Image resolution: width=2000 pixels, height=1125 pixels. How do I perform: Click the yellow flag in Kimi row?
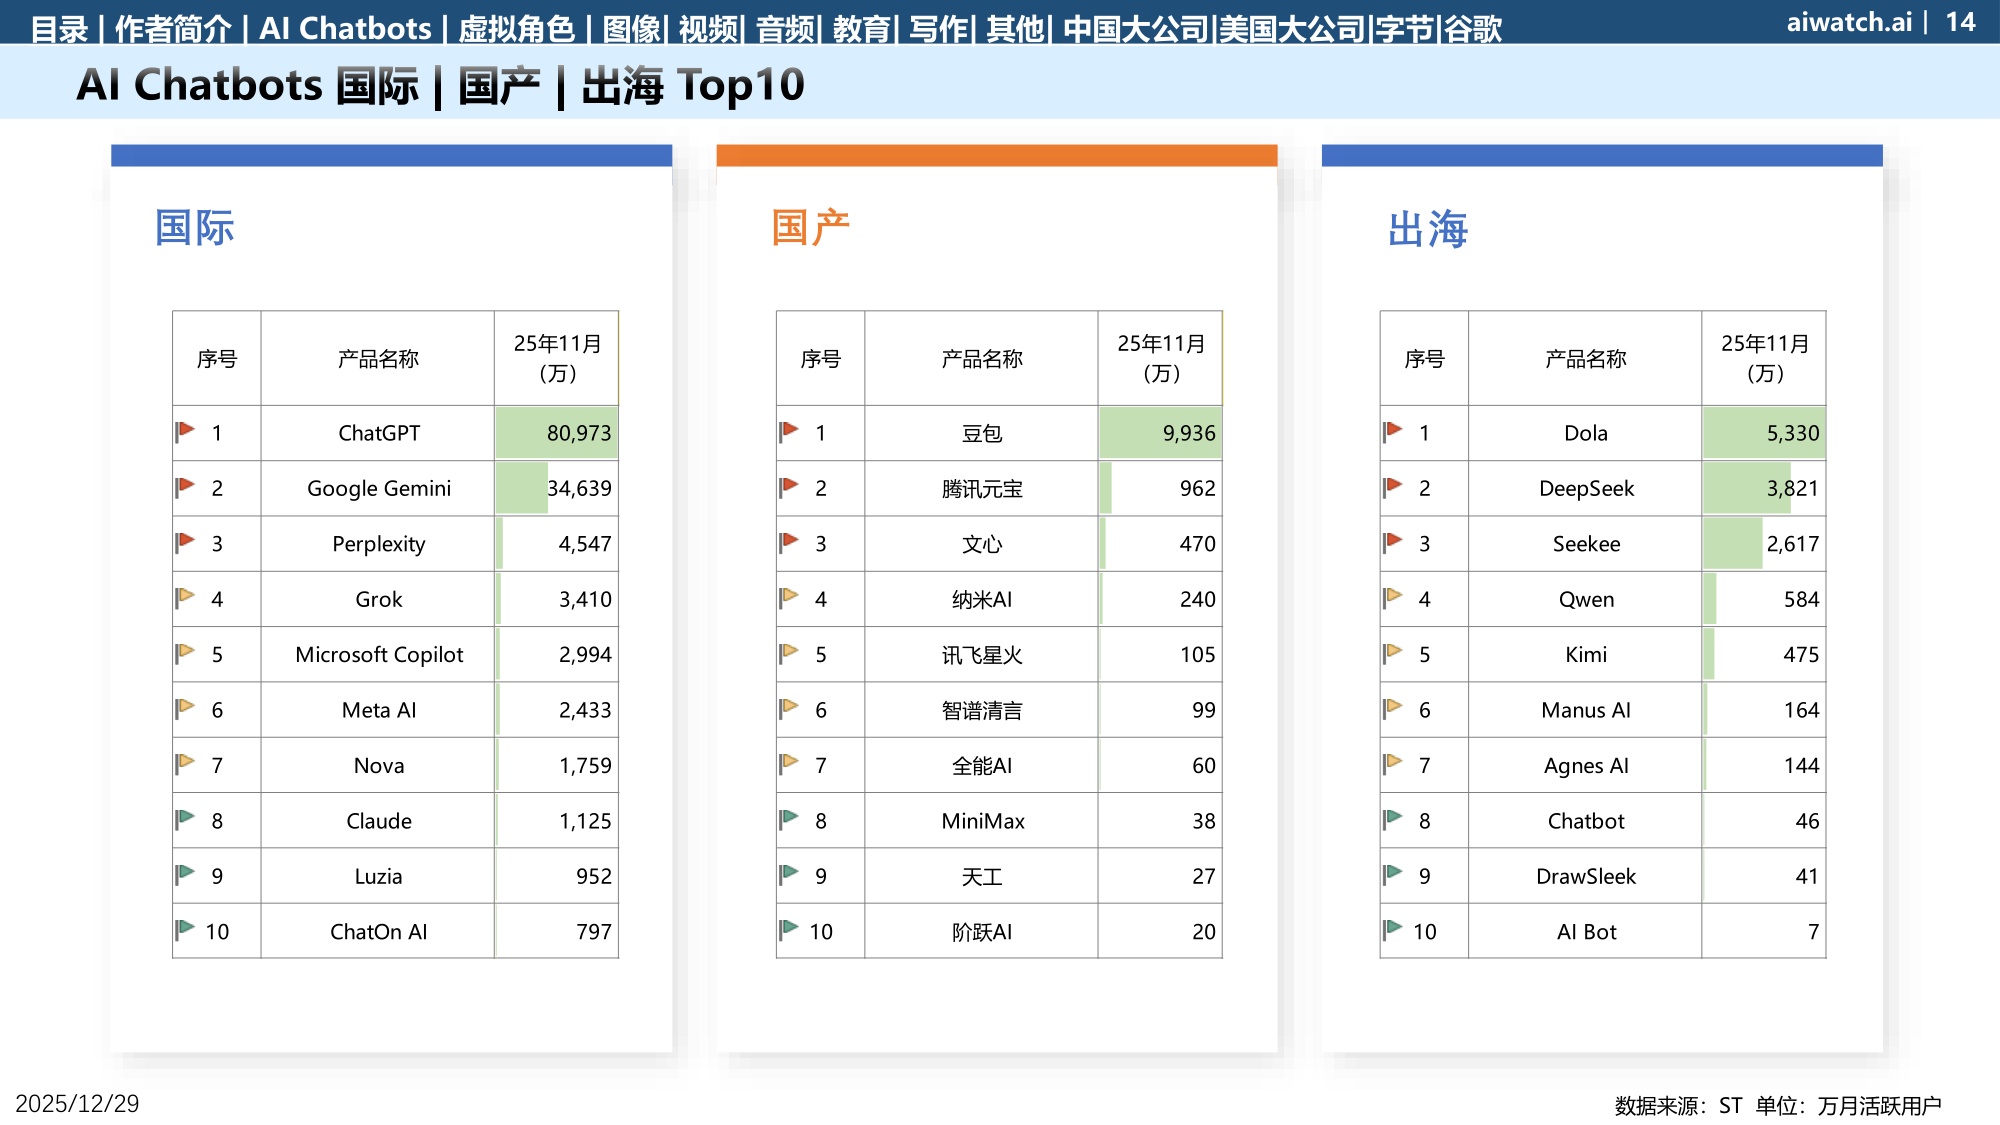pos(1393,652)
